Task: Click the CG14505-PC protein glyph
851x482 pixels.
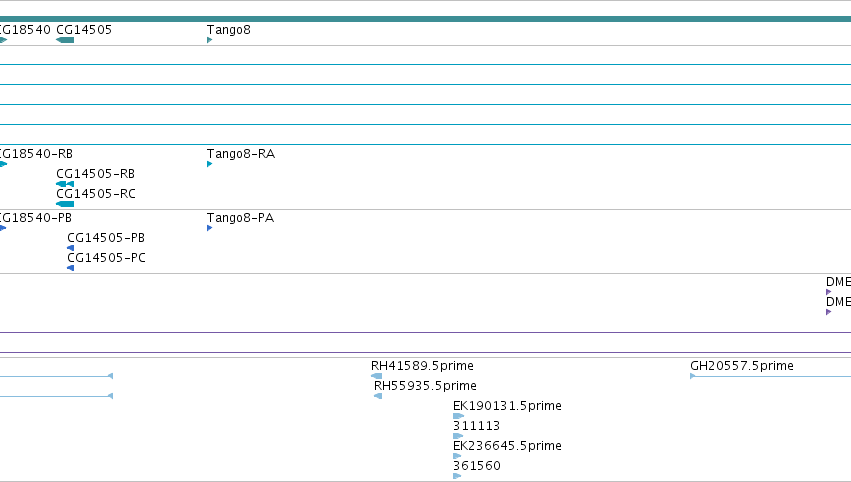Action: 71,268
